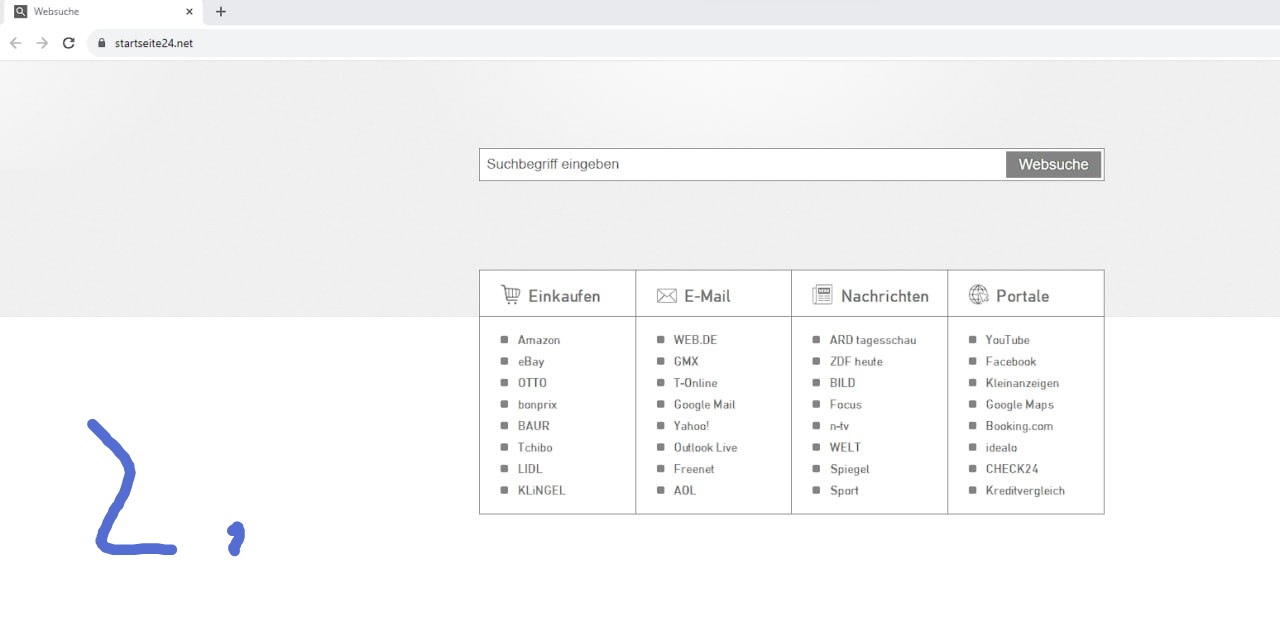Click the Suchbegriff eingeben search field
This screenshot has width=1280, height=641.
click(743, 164)
